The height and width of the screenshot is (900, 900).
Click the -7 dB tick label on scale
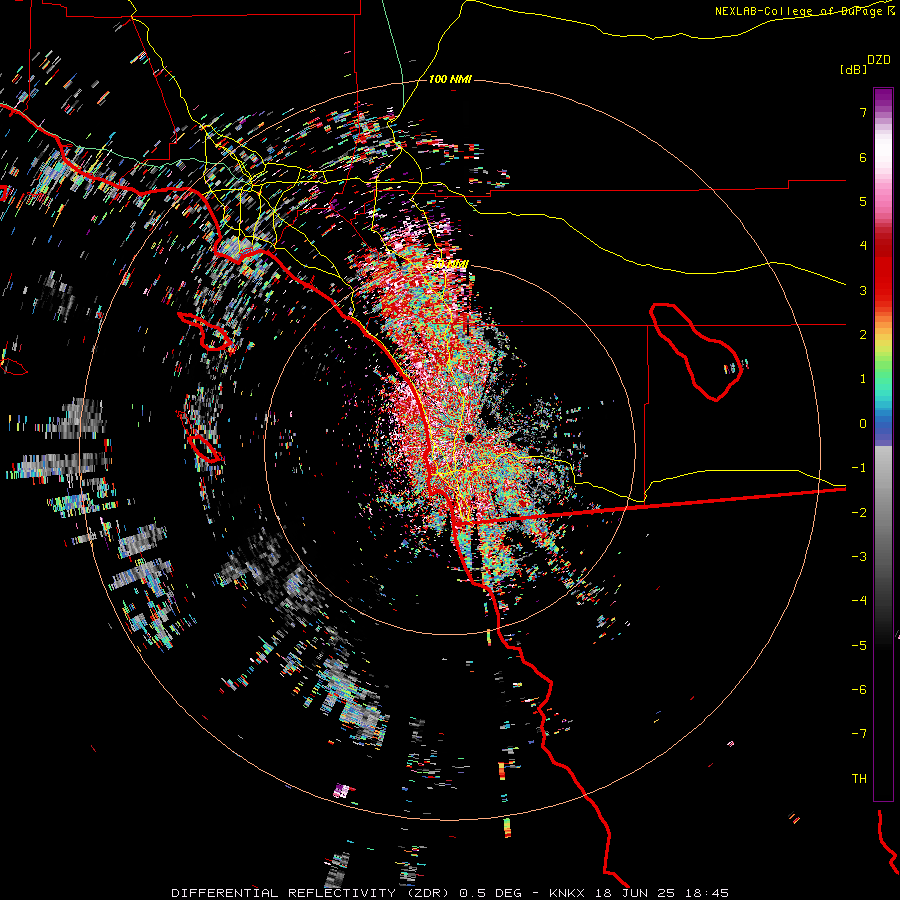859,734
